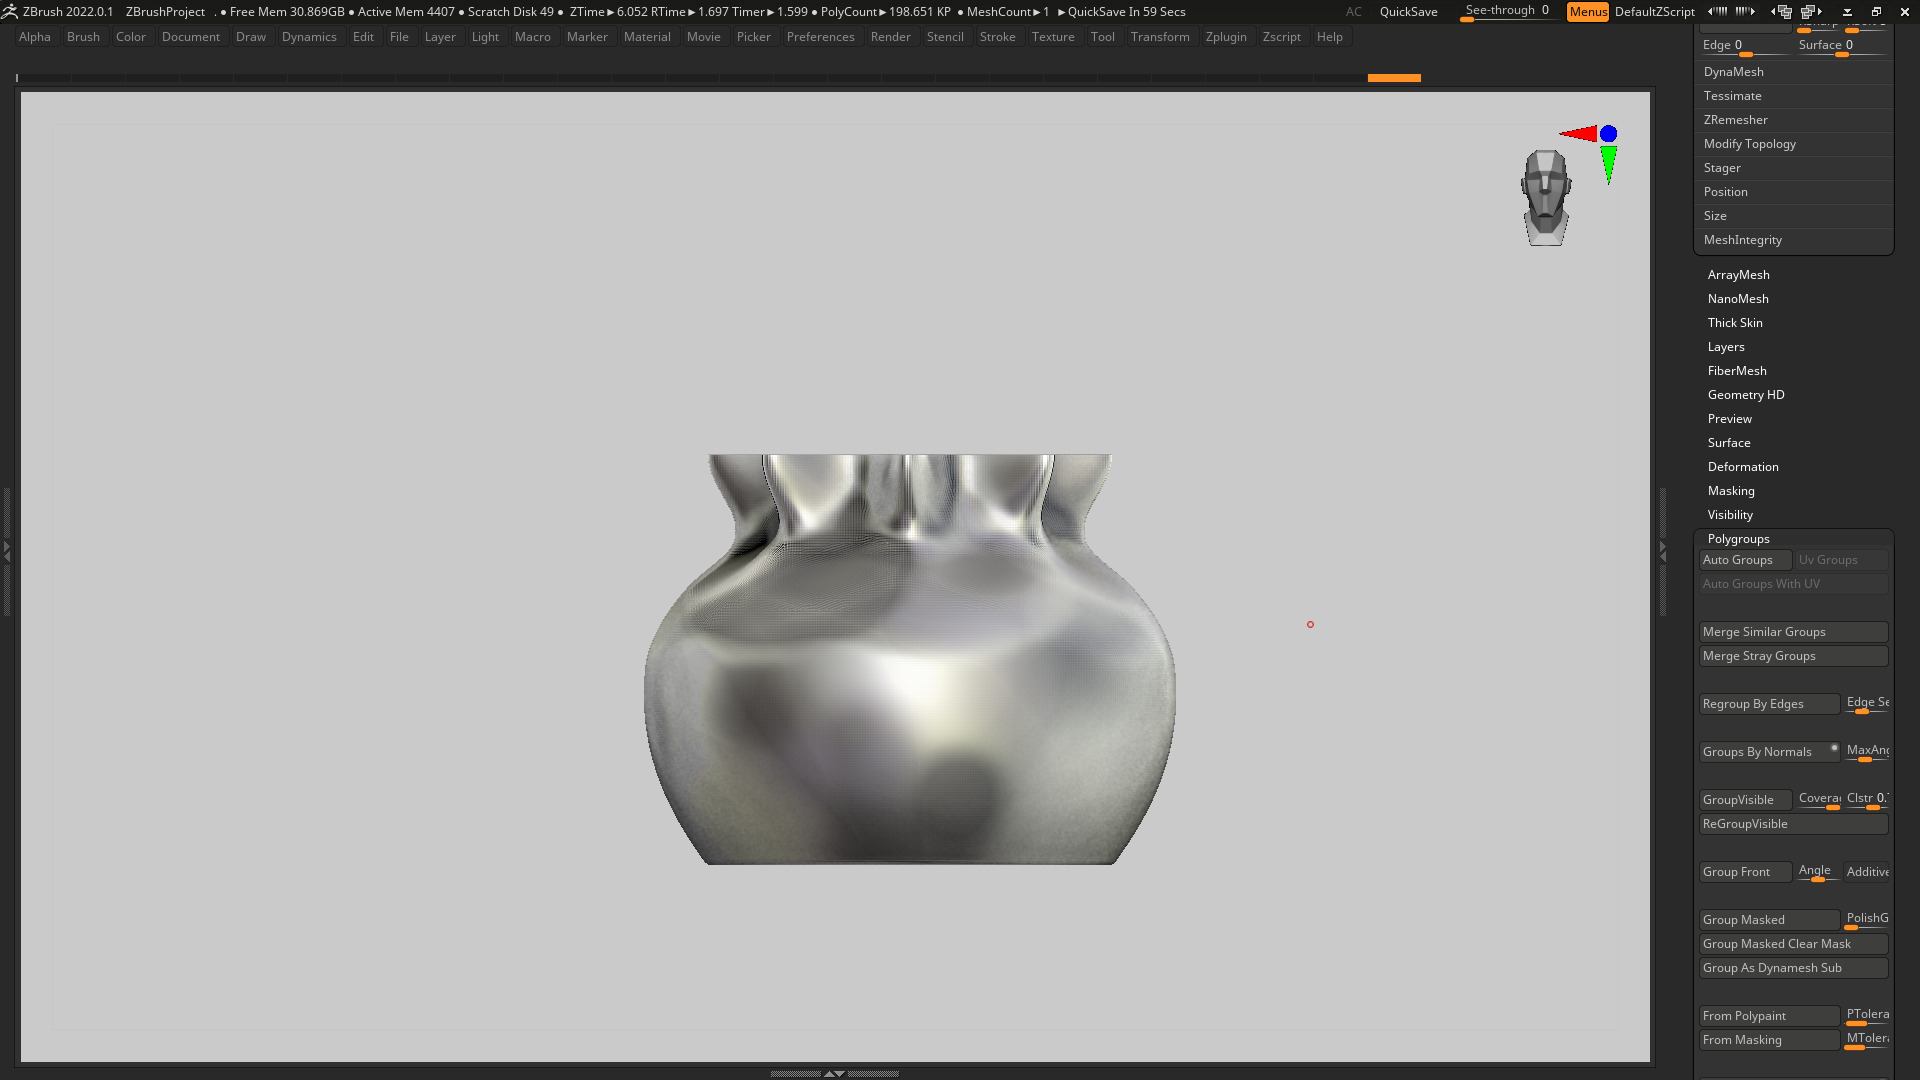The image size is (1920, 1080).
Task: Open the Stroke menu
Action: point(997,37)
